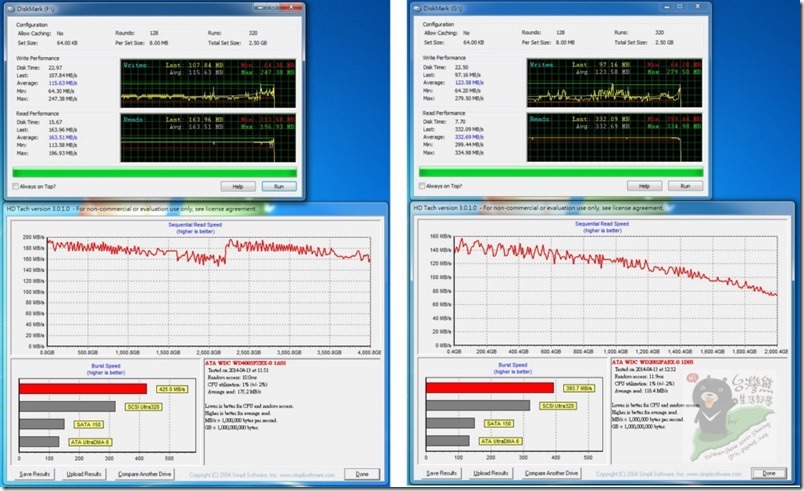Click the write average value 115.63 MB/s

pos(63,83)
